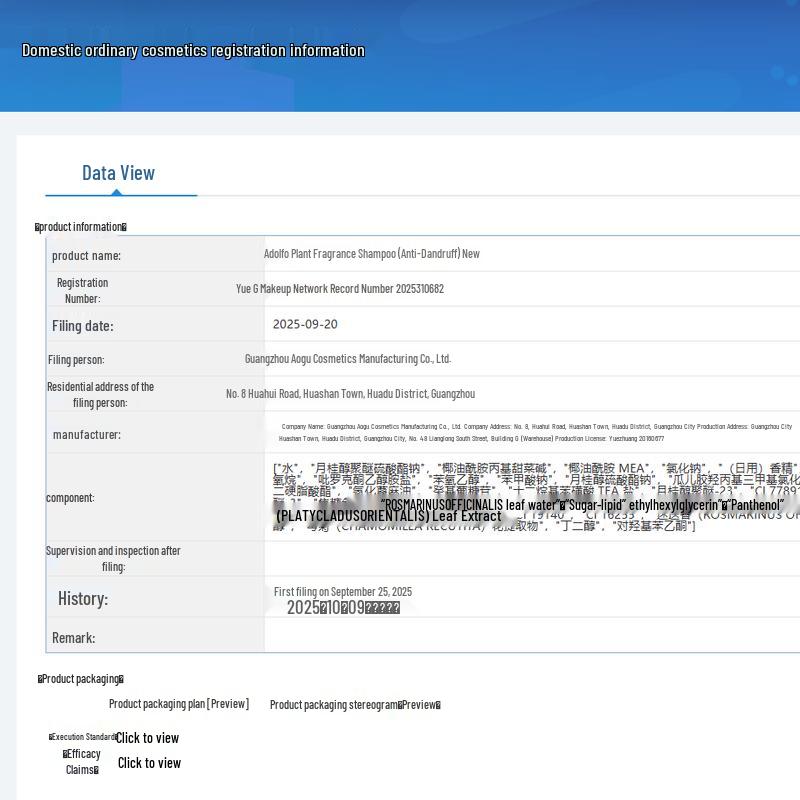
Task: Click 'First filing on September 25, 2025'
Action: (343, 592)
